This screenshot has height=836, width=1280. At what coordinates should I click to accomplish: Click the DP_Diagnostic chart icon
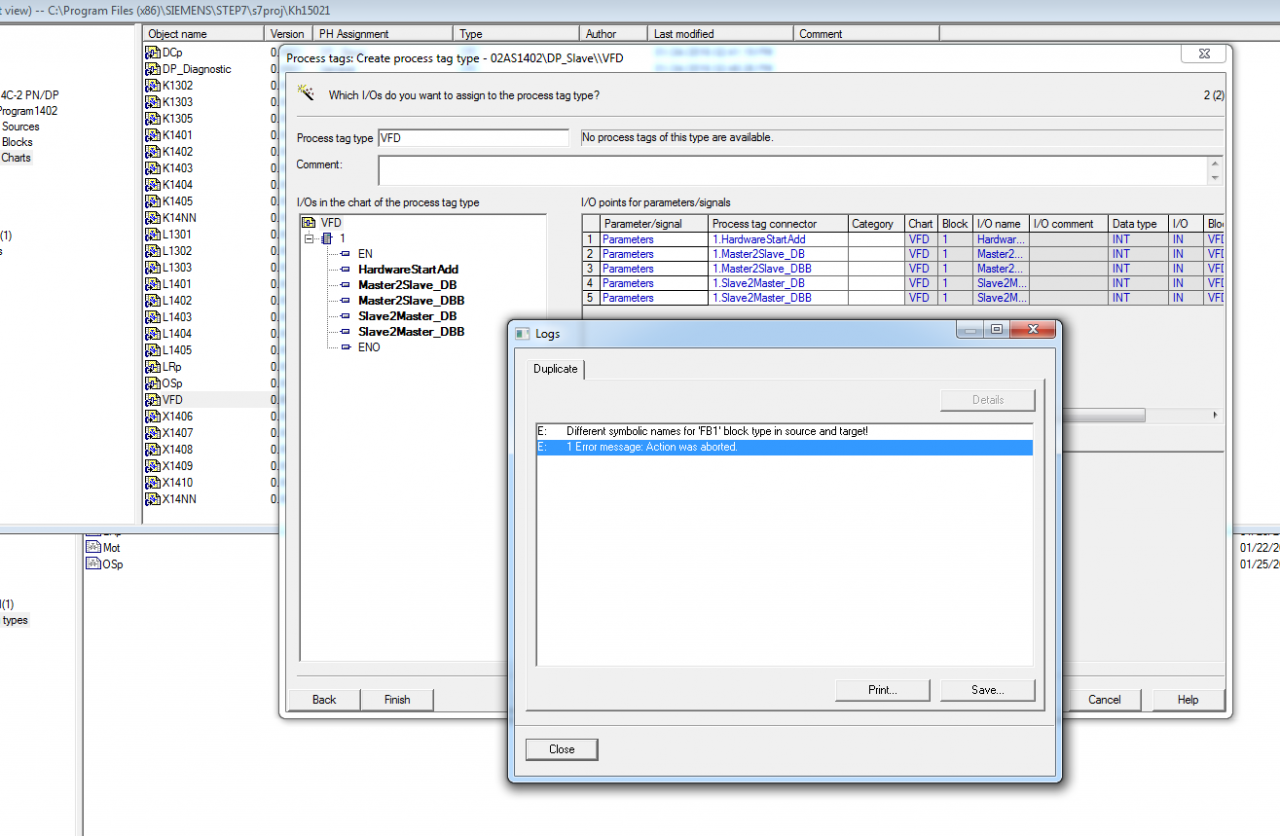[x=153, y=69]
